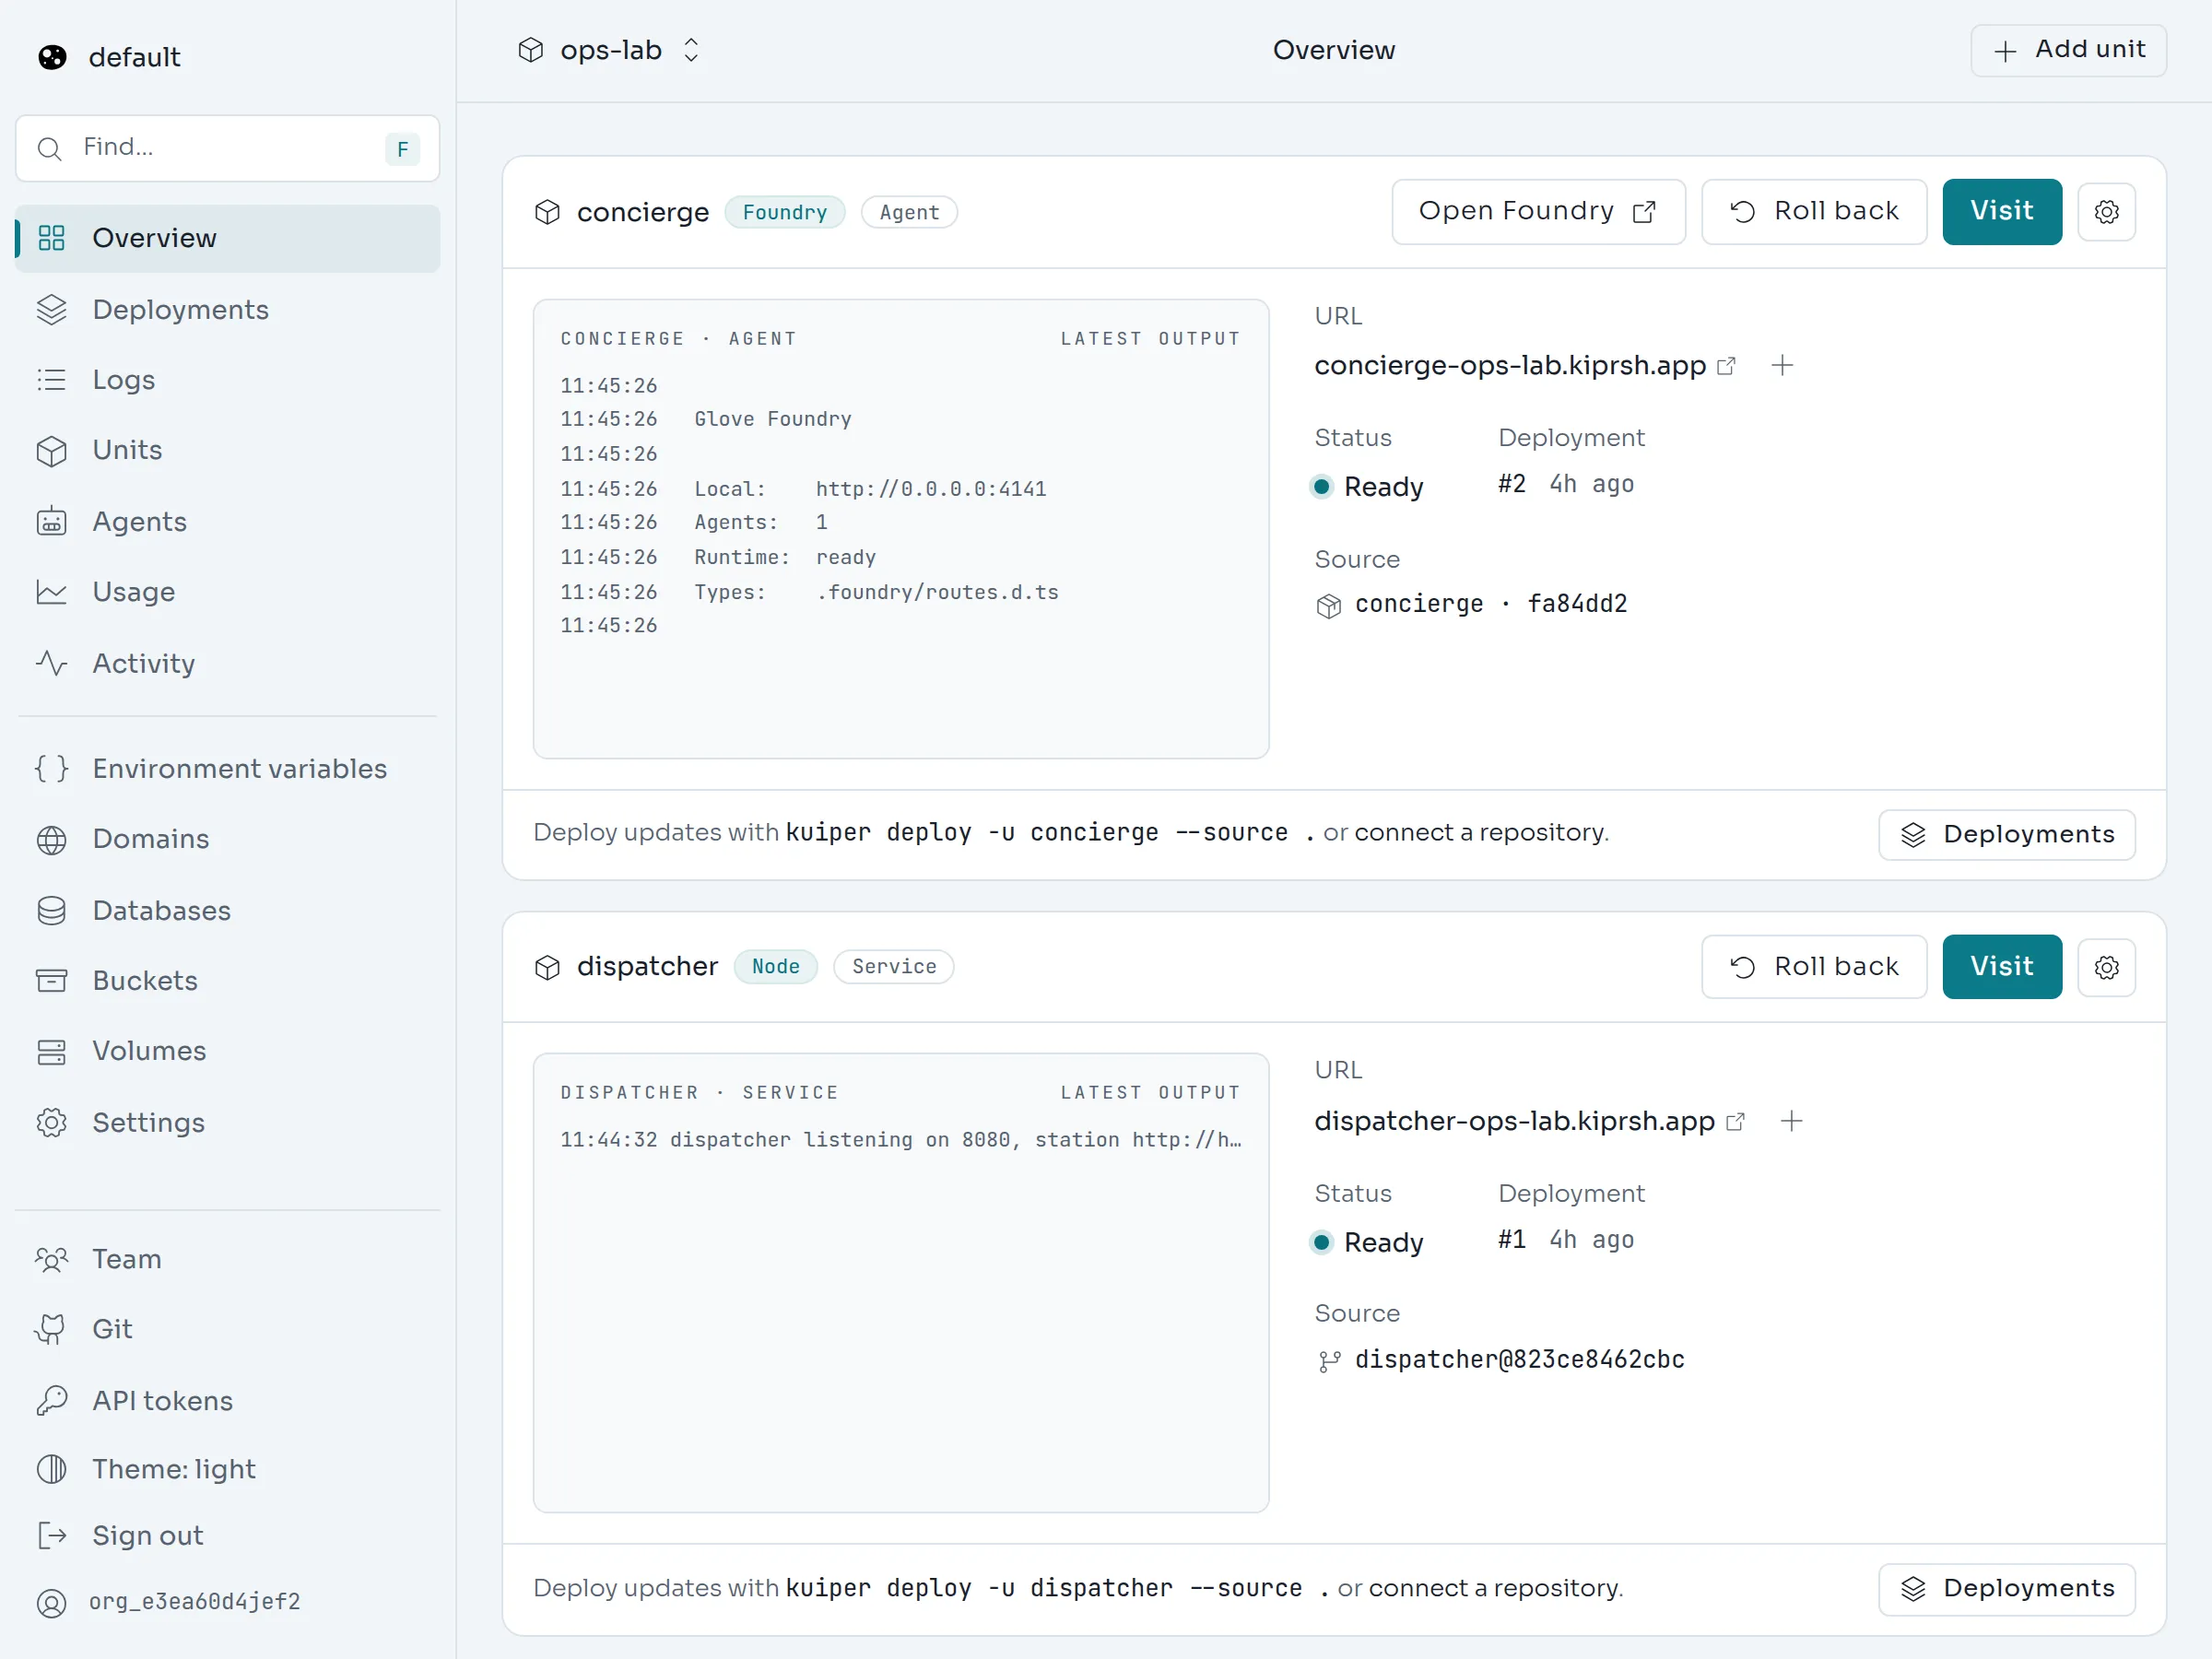Open the Activity page
Viewport: 2212px width, 1659px height.
[x=228, y=663]
